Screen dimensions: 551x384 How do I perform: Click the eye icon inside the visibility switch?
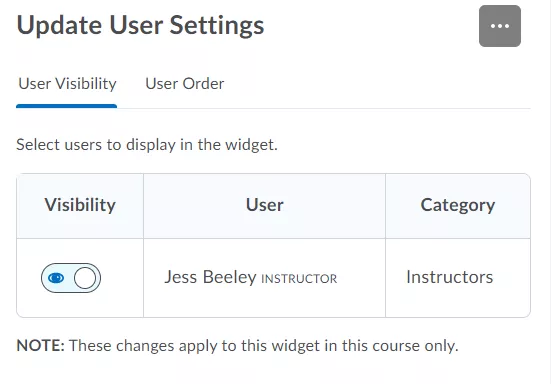pos(56,278)
